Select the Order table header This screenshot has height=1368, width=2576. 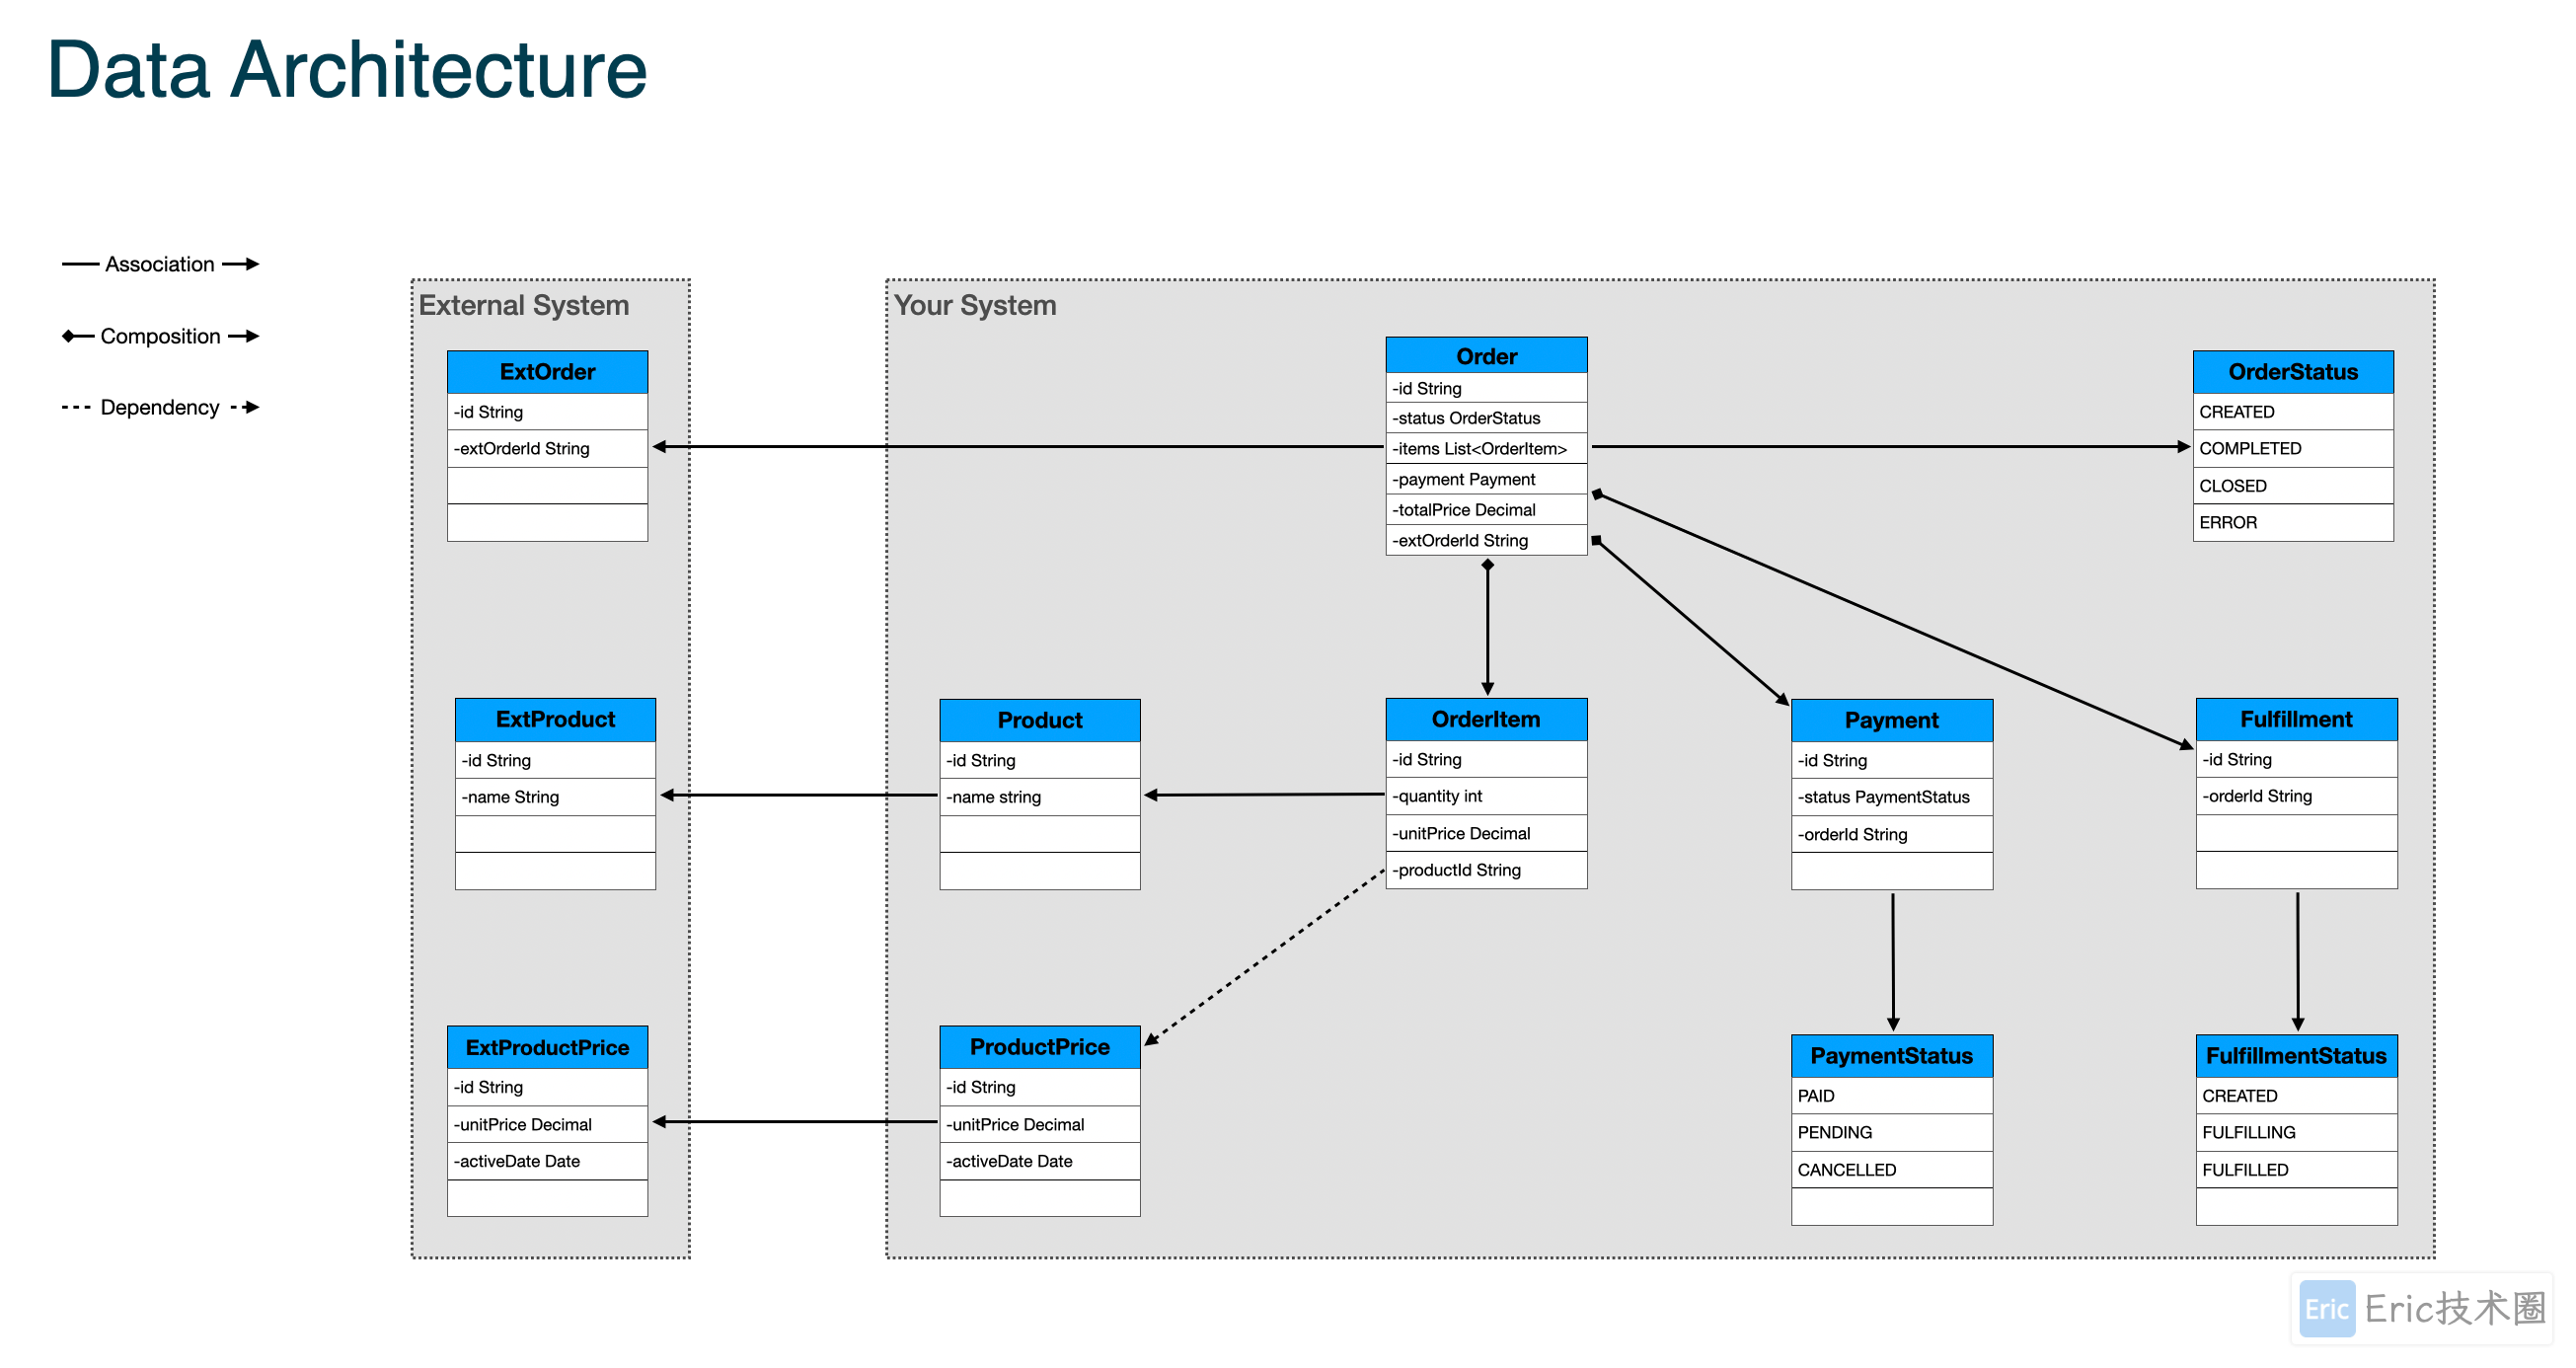tap(1486, 355)
